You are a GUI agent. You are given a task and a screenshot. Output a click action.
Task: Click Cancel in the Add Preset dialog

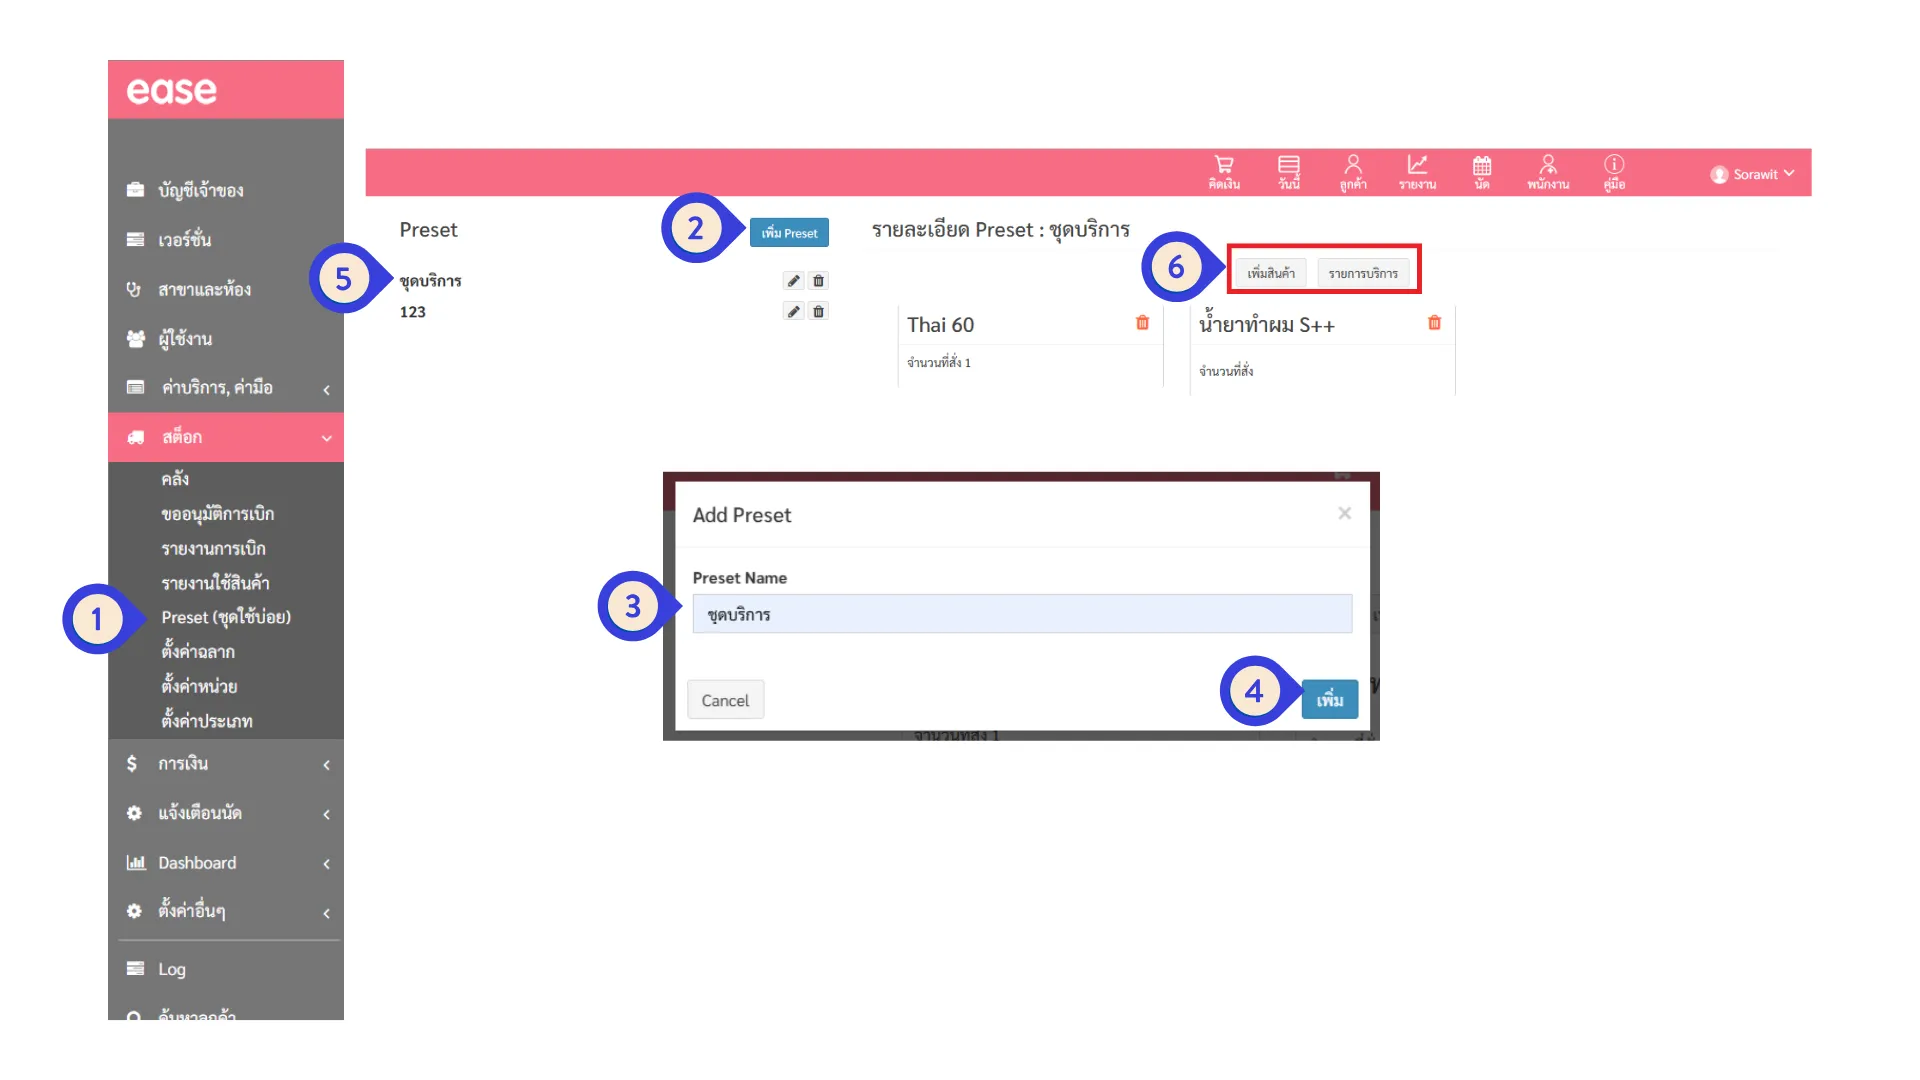pyautogui.click(x=725, y=700)
